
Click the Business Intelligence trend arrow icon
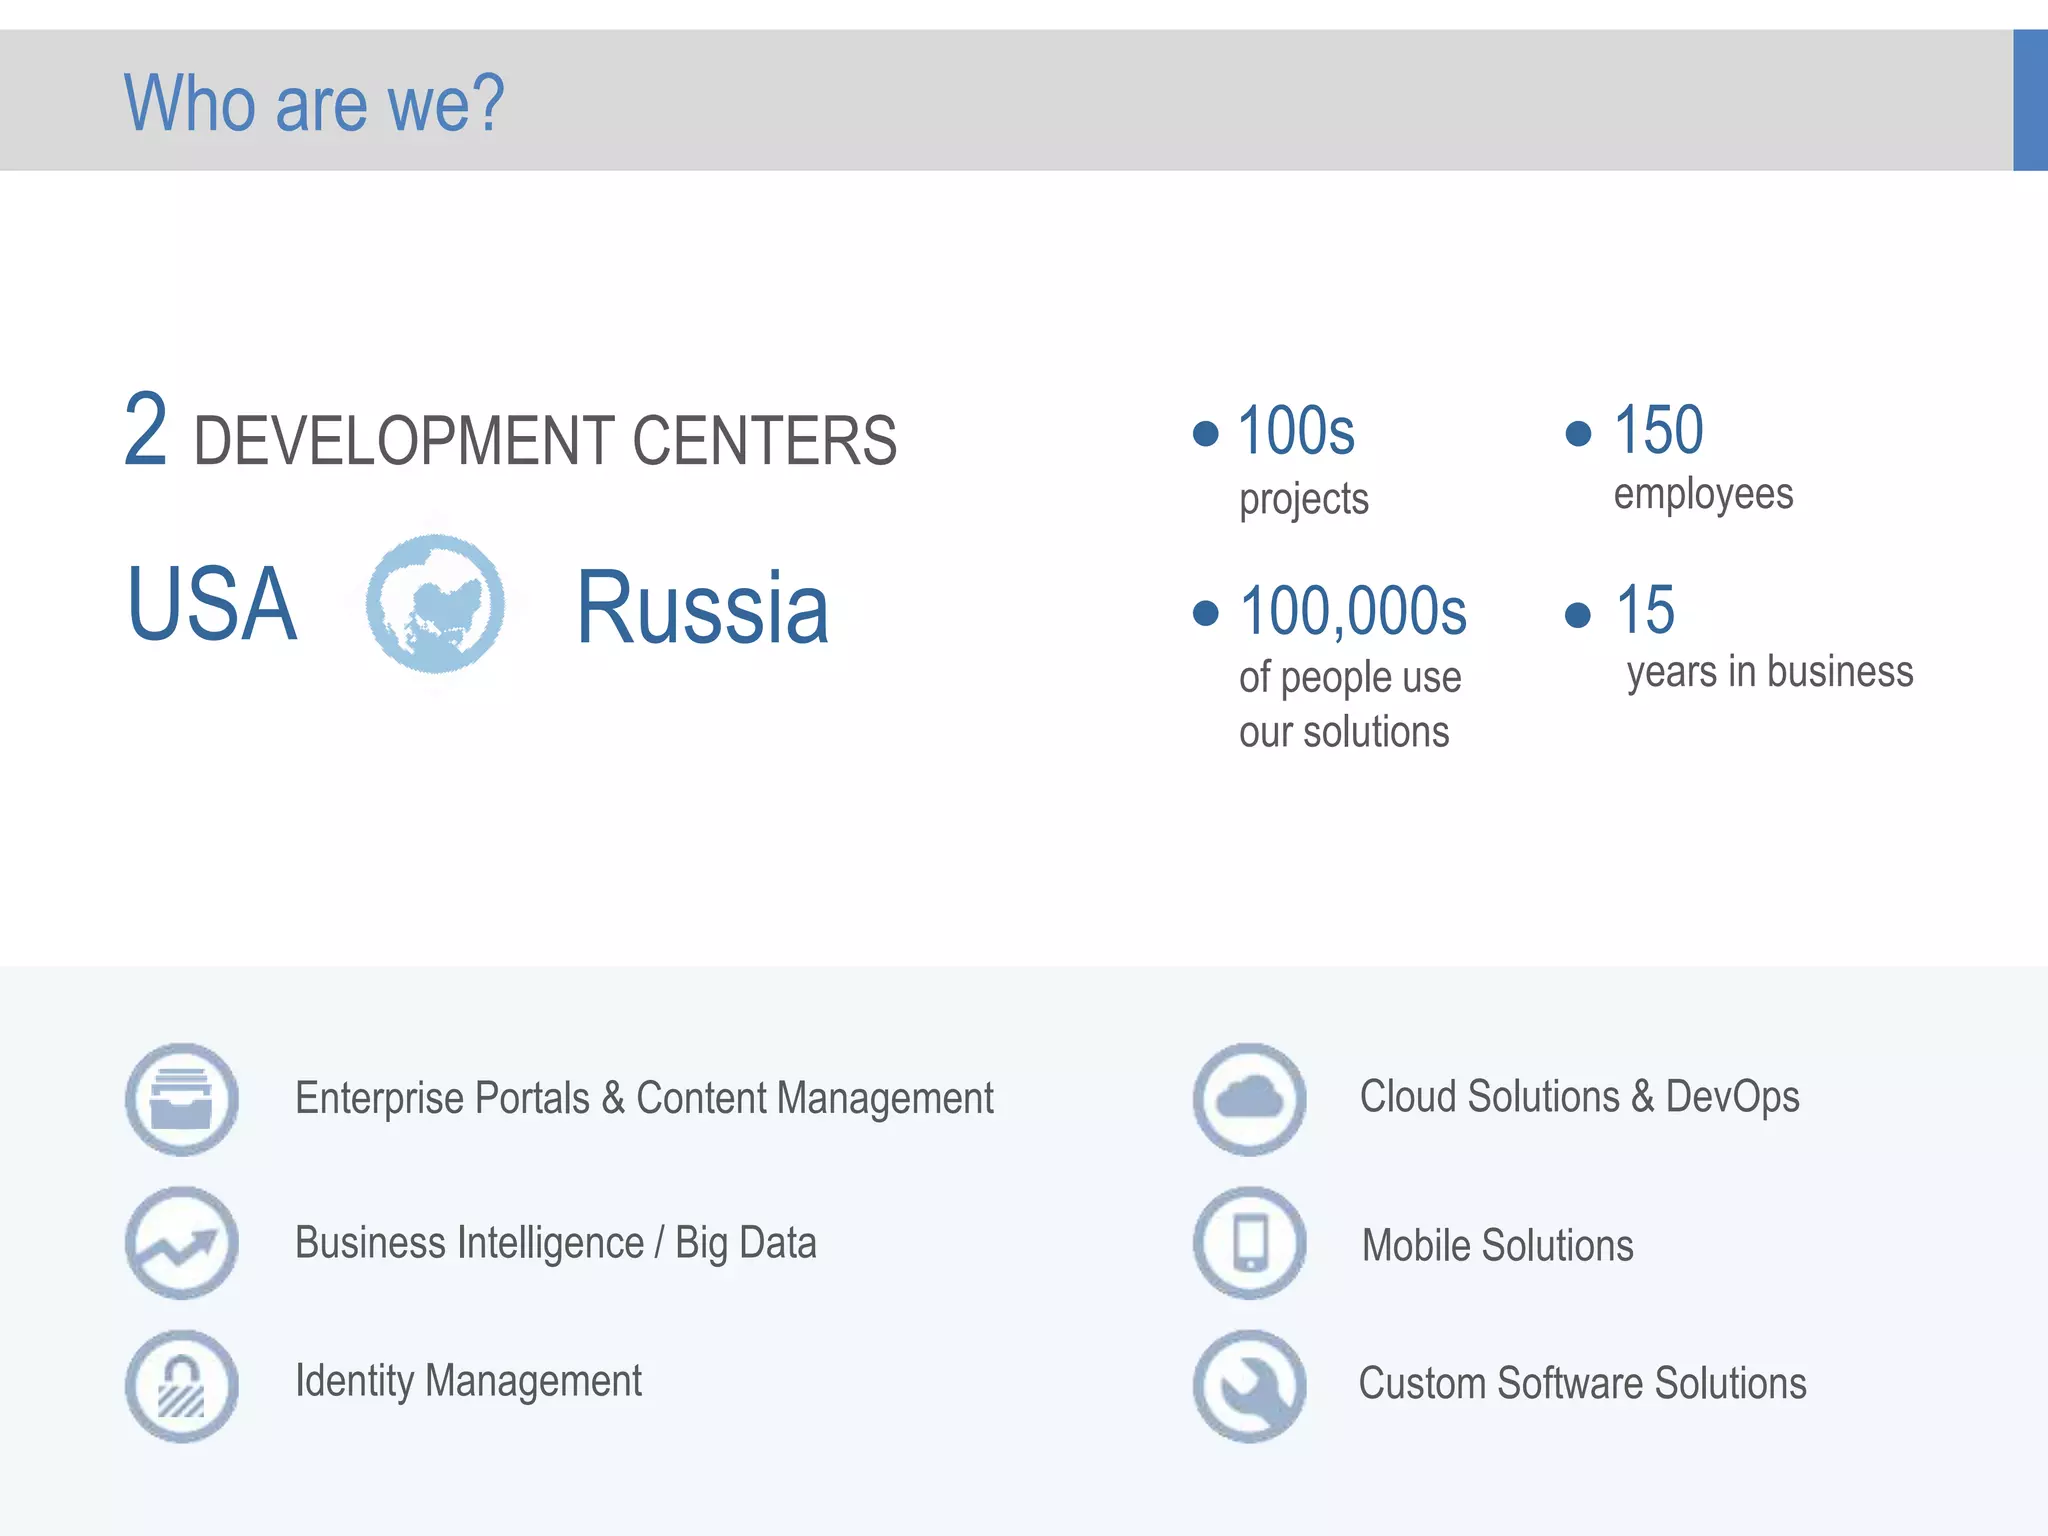tap(182, 1243)
